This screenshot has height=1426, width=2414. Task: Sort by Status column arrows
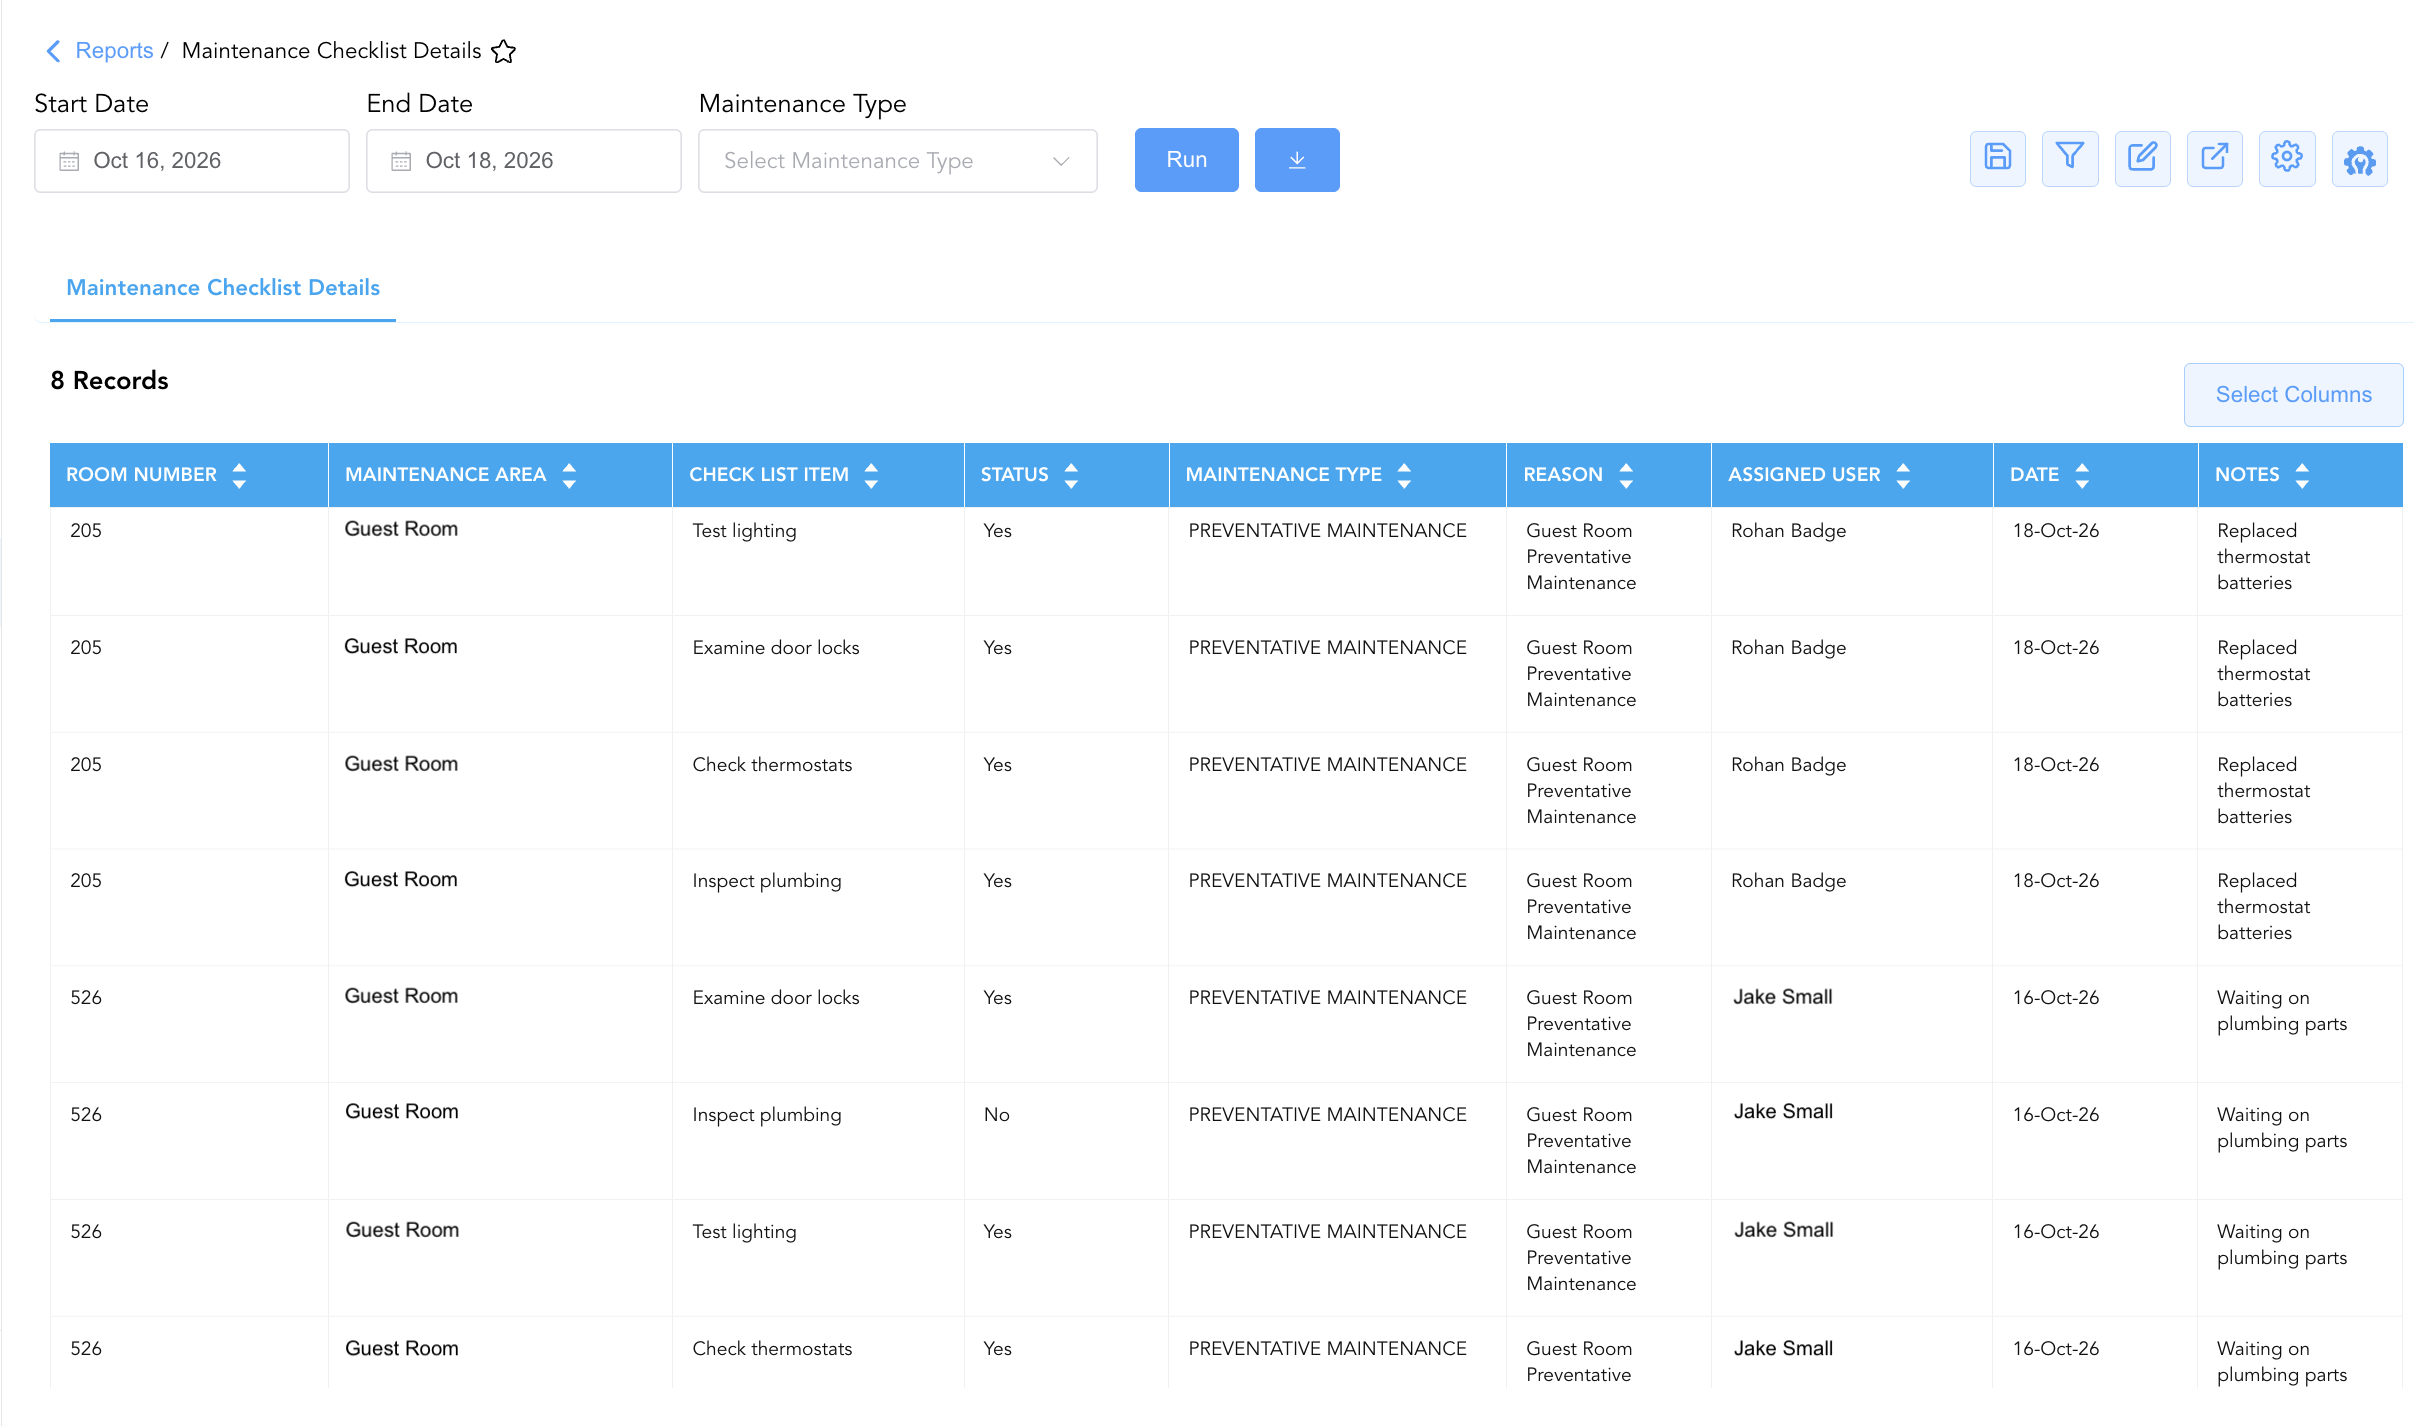(x=1071, y=475)
